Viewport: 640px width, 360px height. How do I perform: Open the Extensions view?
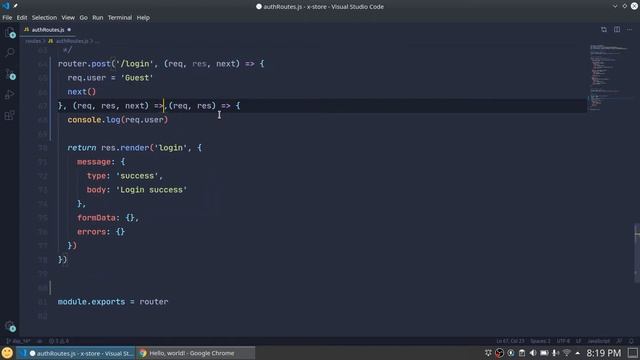tap(10, 116)
